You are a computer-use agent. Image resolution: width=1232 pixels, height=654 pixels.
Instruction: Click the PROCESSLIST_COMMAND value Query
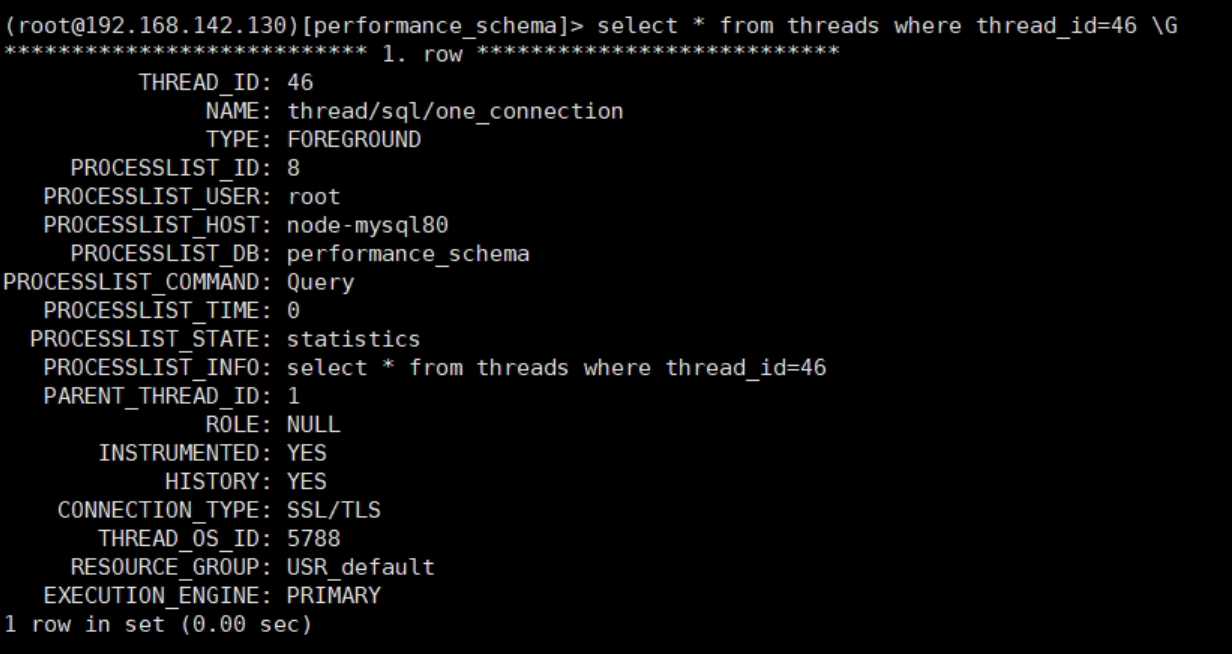(x=320, y=282)
